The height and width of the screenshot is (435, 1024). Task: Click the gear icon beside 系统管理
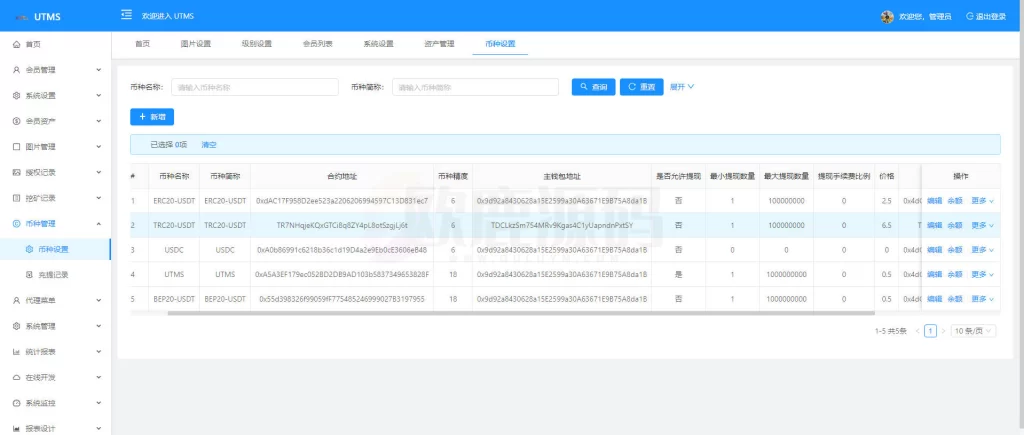(x=16, y=326)
